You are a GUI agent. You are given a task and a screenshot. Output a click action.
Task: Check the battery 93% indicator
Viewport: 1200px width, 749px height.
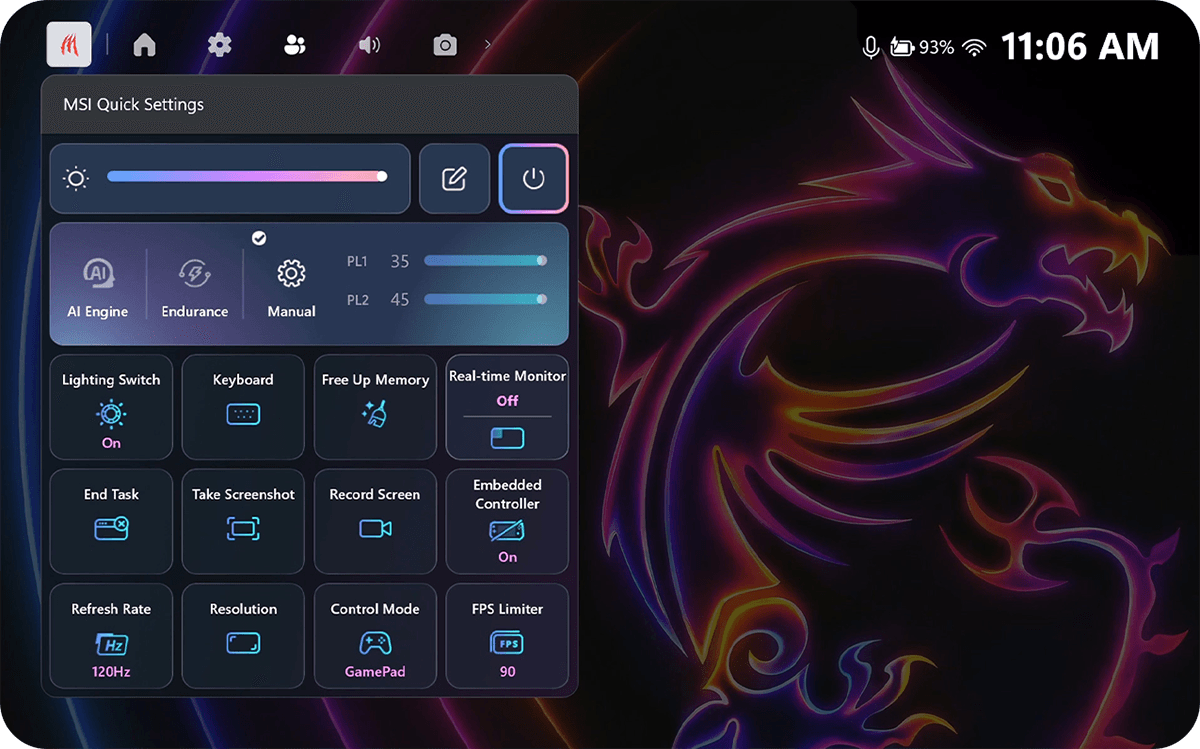click(922, 47)
